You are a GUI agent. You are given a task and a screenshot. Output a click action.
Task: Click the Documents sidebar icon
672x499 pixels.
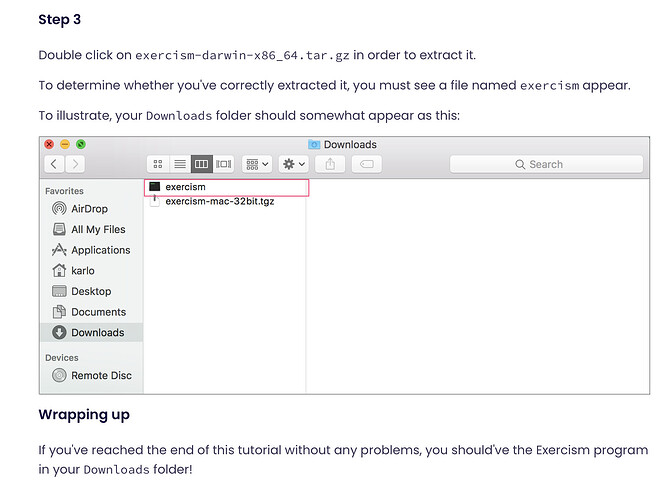(x=59, y=312)
